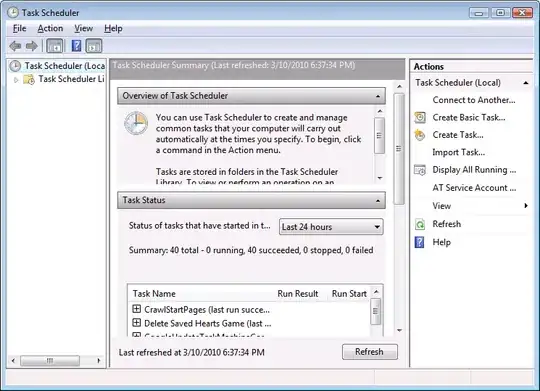Click tree pane scroll left arrow

(x=13, y=361)
